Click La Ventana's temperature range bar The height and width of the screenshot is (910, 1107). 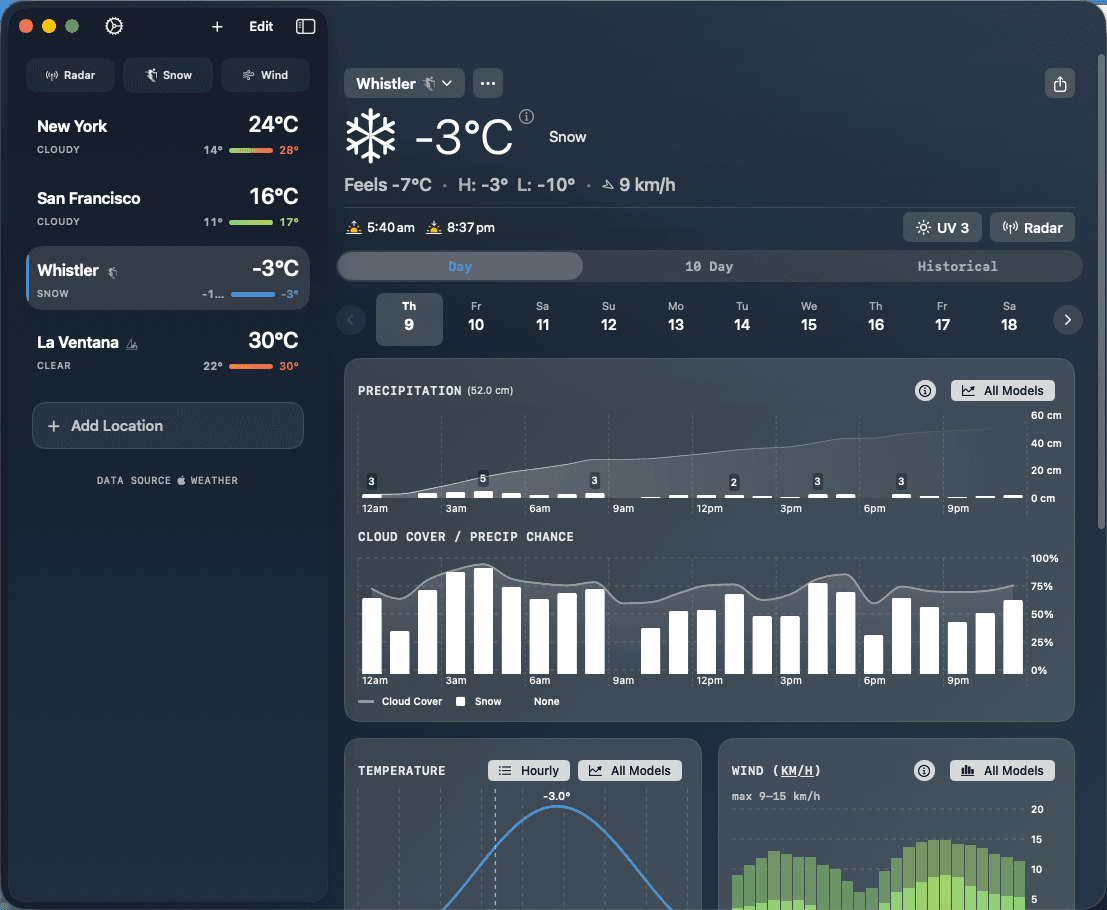pyautogui.click(x=251, y=366)
